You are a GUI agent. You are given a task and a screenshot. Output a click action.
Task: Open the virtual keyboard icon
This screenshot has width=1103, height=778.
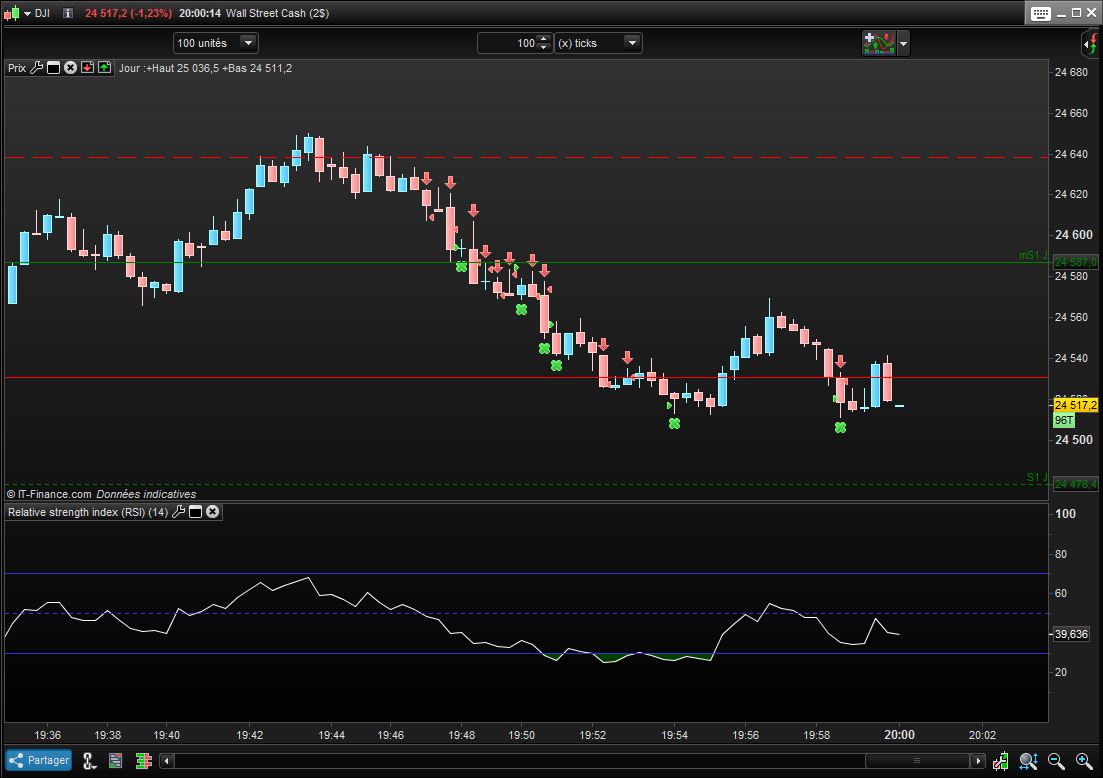click(1040, 13)
